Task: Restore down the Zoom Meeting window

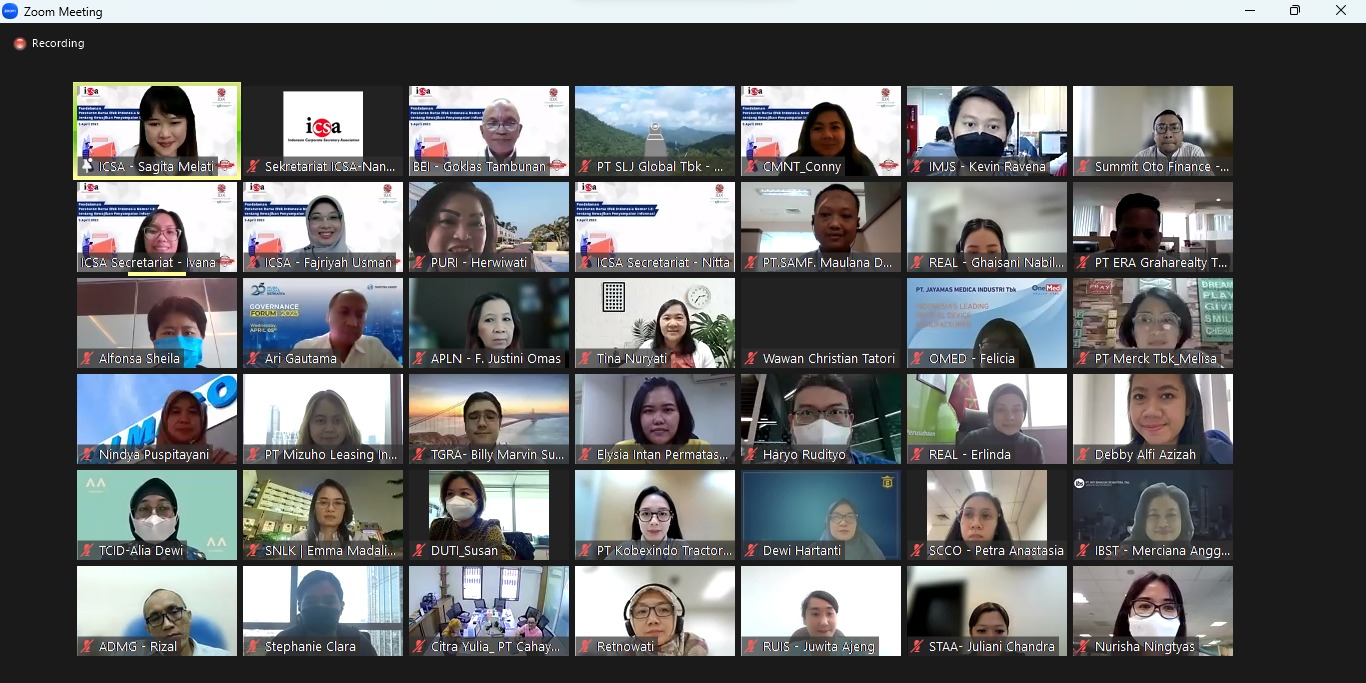Action: pos(1295,11)
